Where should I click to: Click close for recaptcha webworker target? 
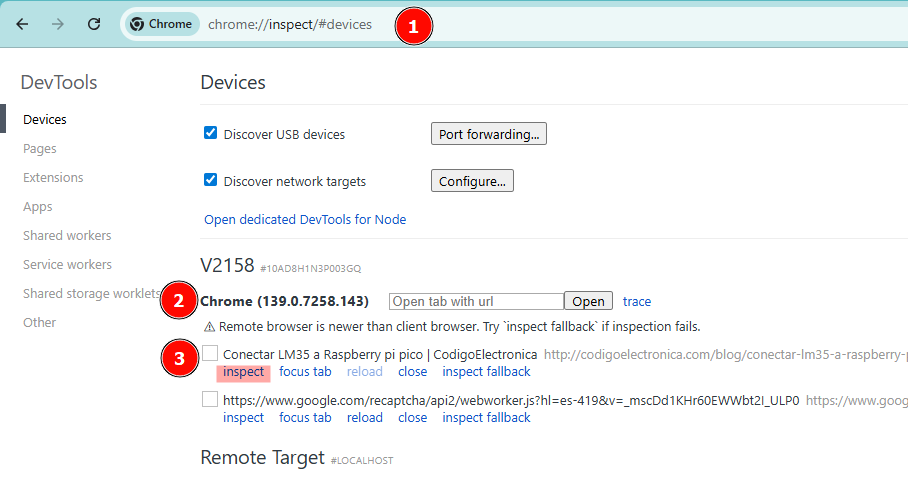(412, 418)
